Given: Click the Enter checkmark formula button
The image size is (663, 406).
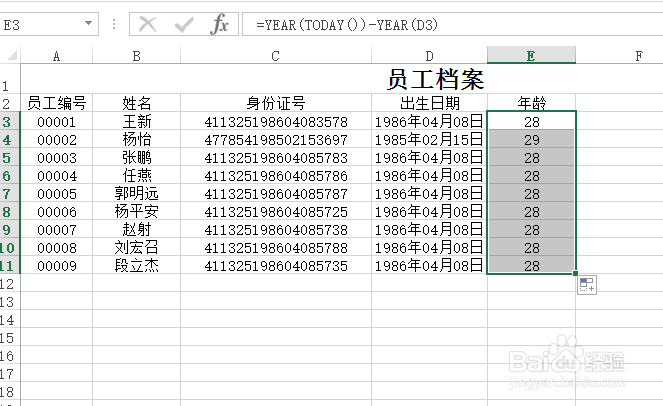Looking at the screenshot, I should pos(184,25).
